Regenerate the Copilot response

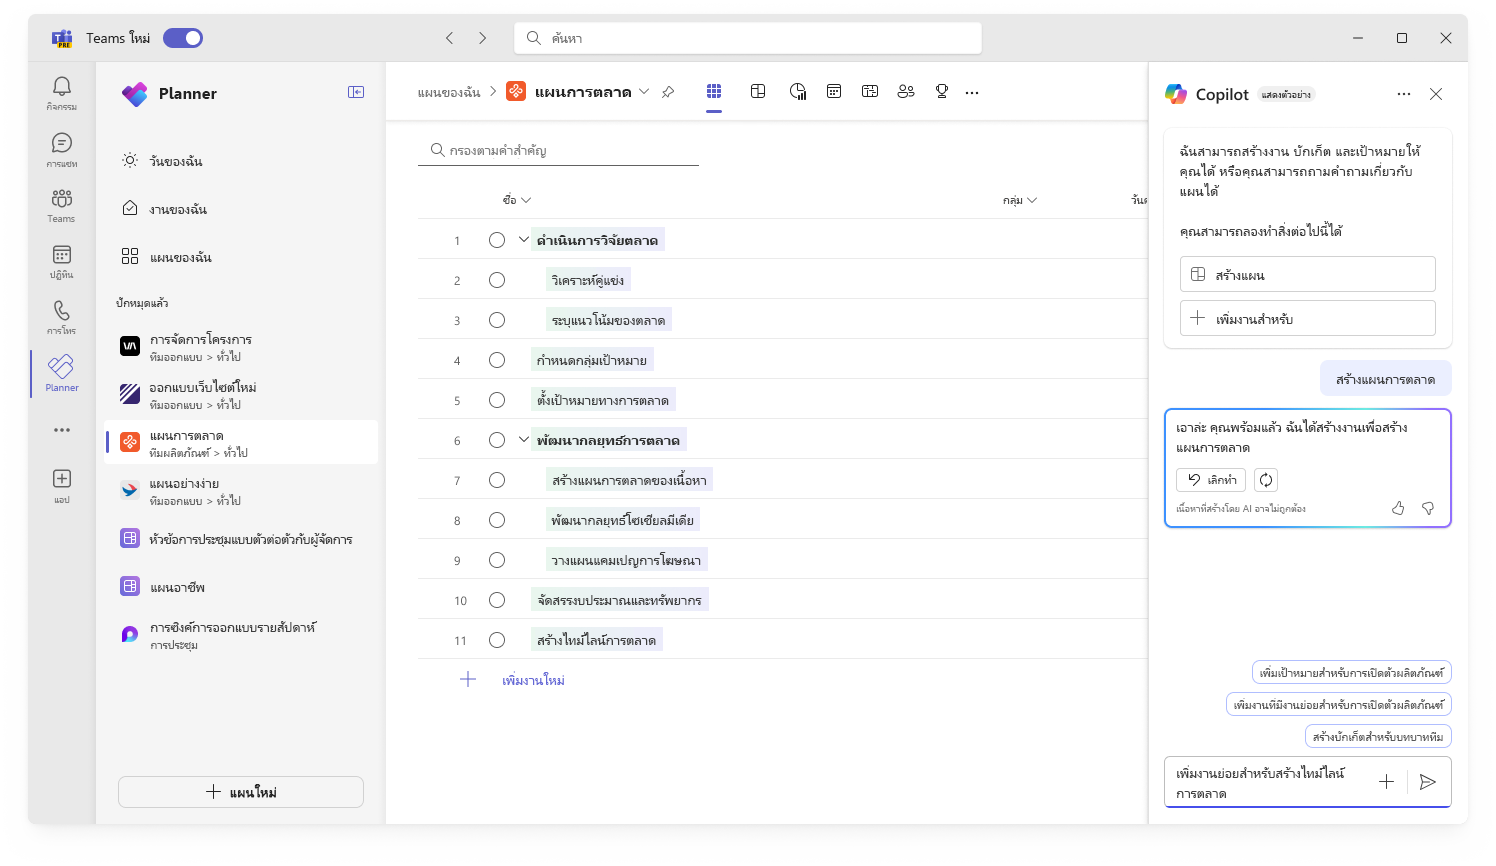(1266, 480)
